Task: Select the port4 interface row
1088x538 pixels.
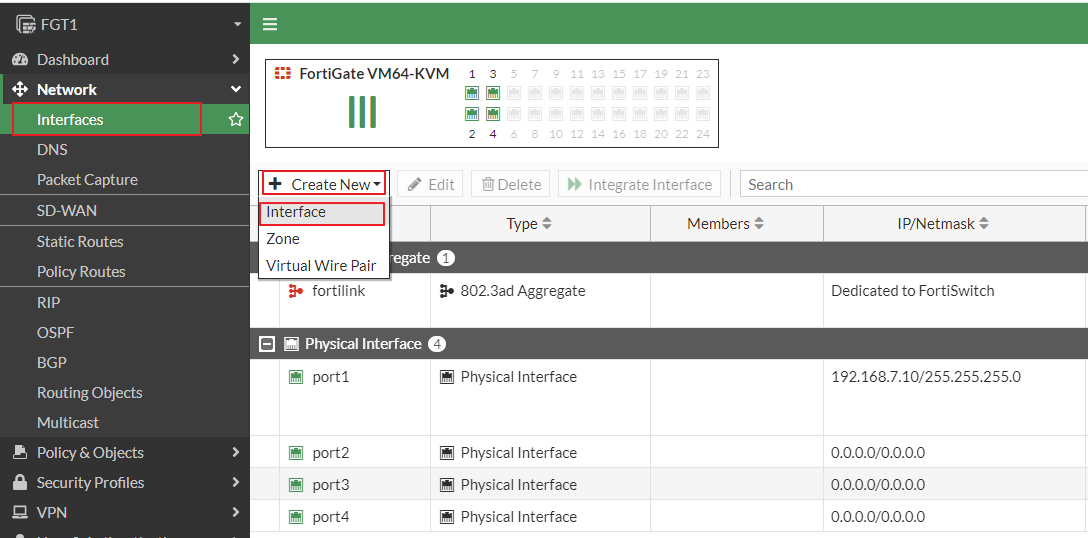Action: pos(669,516)
